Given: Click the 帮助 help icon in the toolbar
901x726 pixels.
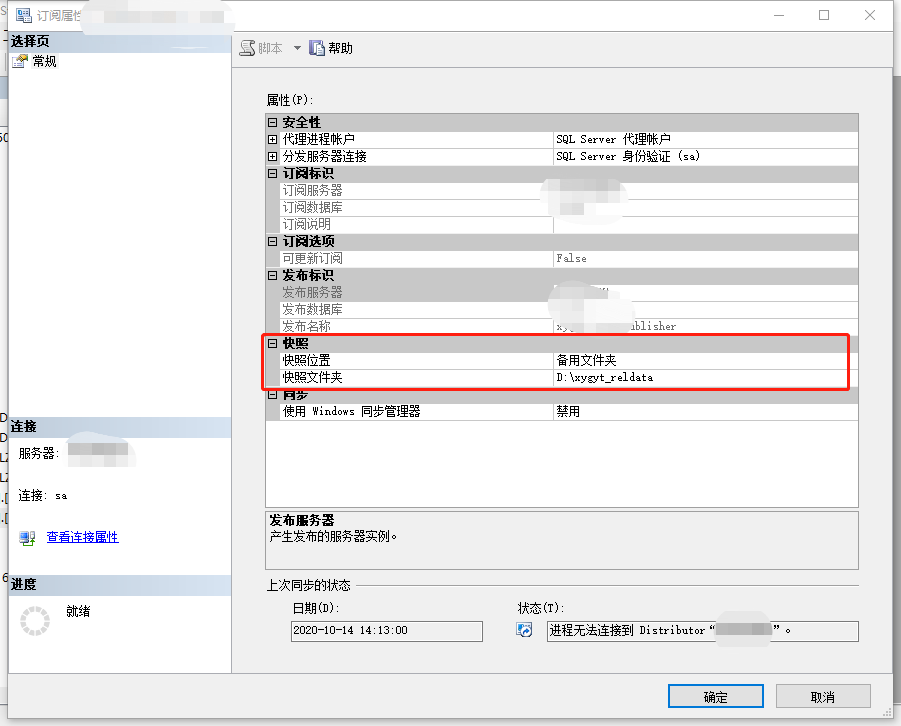Looking at the screenshot, I should coord(315,49).
